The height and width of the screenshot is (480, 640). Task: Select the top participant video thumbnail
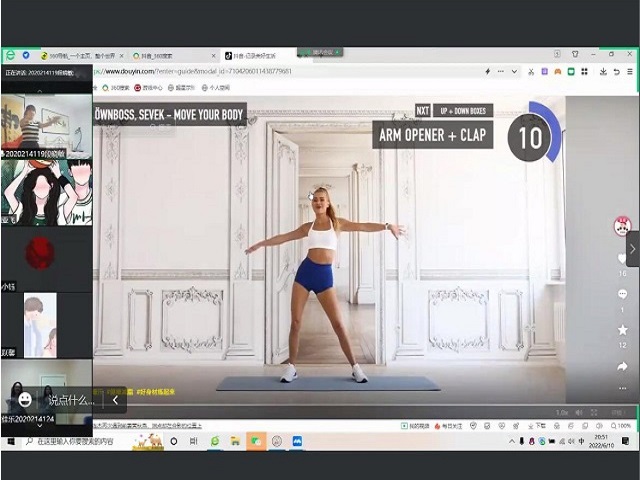[46, 125]
